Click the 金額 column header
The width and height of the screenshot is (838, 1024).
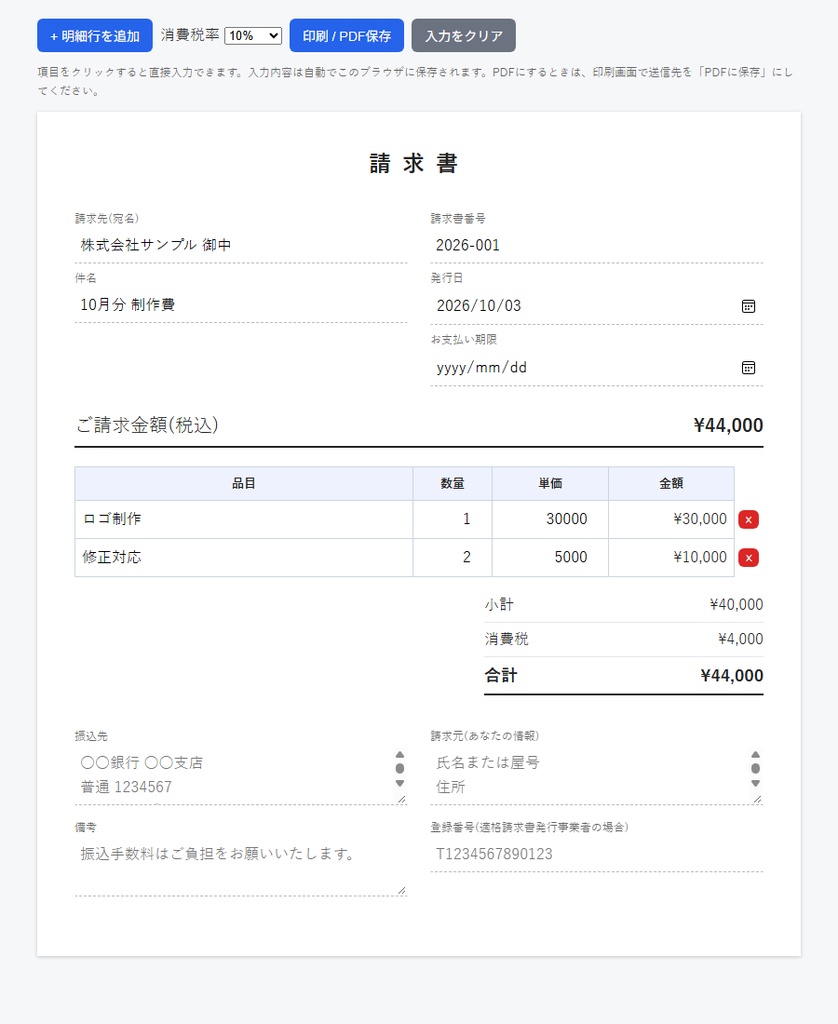pos(671,484)
